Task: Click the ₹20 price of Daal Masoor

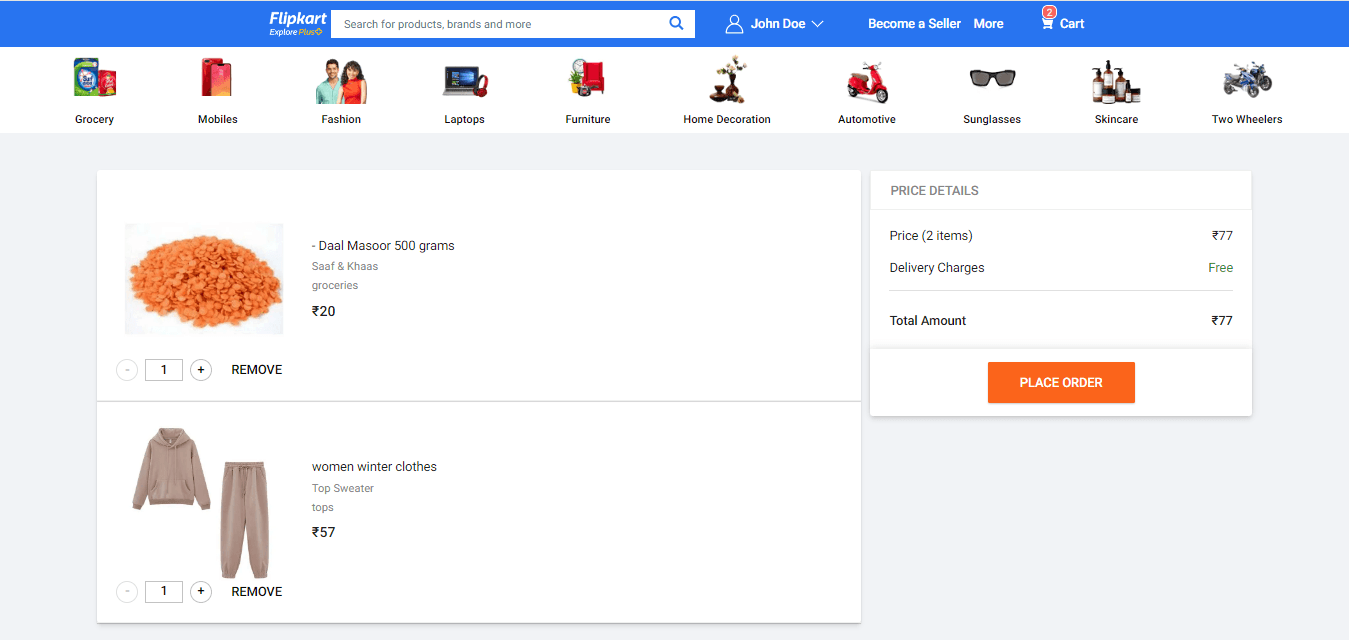Action: 324,311
